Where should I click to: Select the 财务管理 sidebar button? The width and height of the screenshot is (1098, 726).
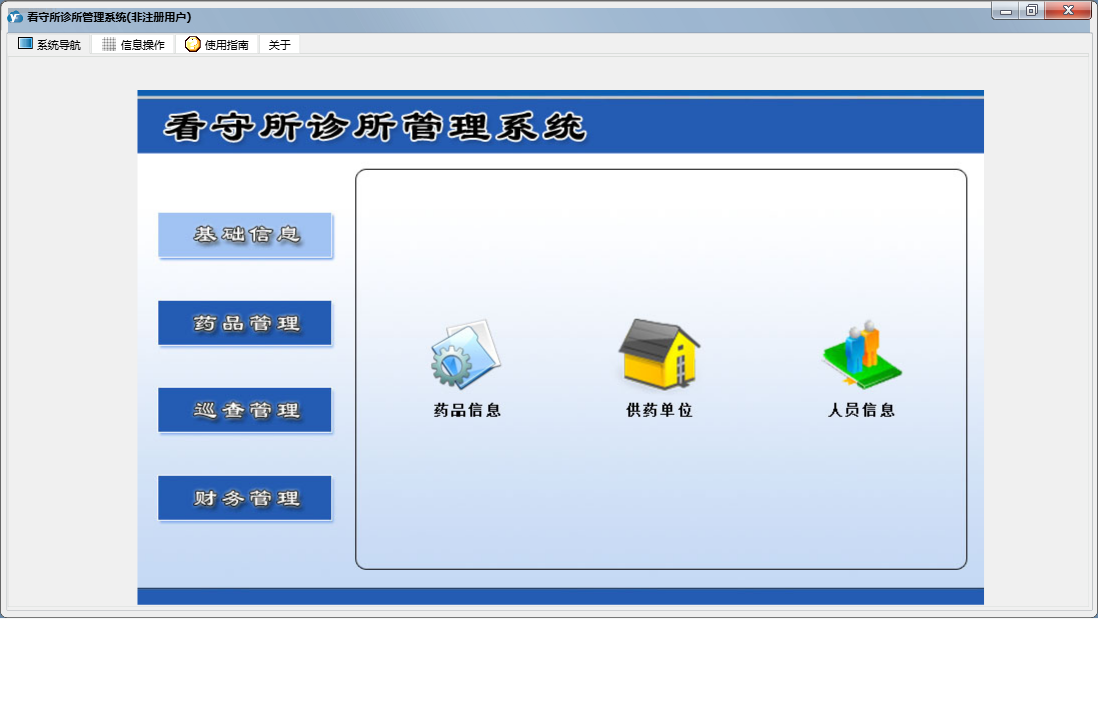click(245, 498)
